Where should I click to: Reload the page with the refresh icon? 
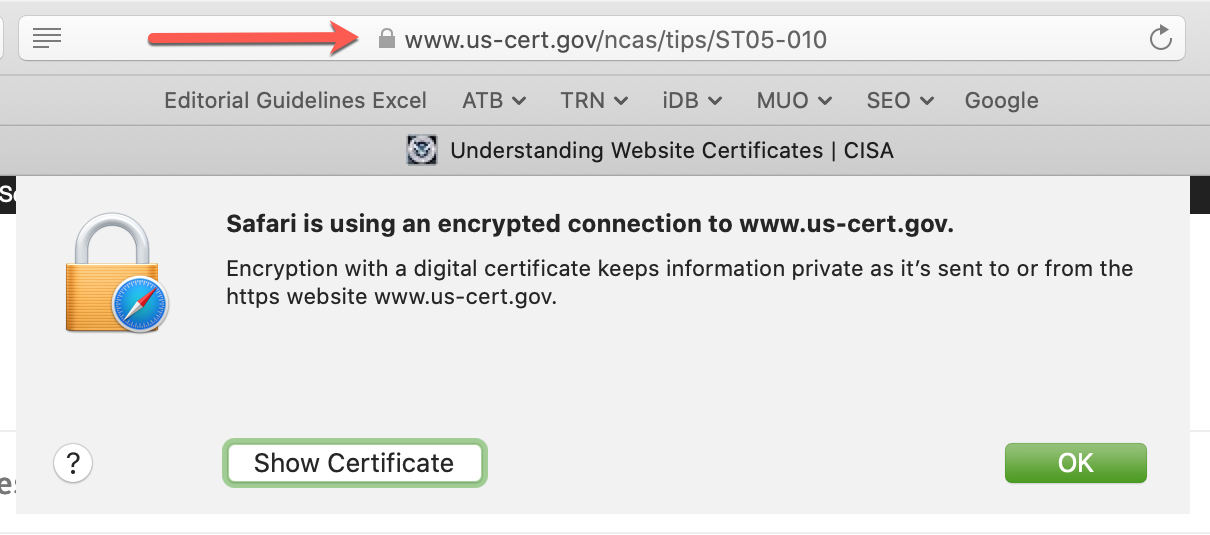1160,39
